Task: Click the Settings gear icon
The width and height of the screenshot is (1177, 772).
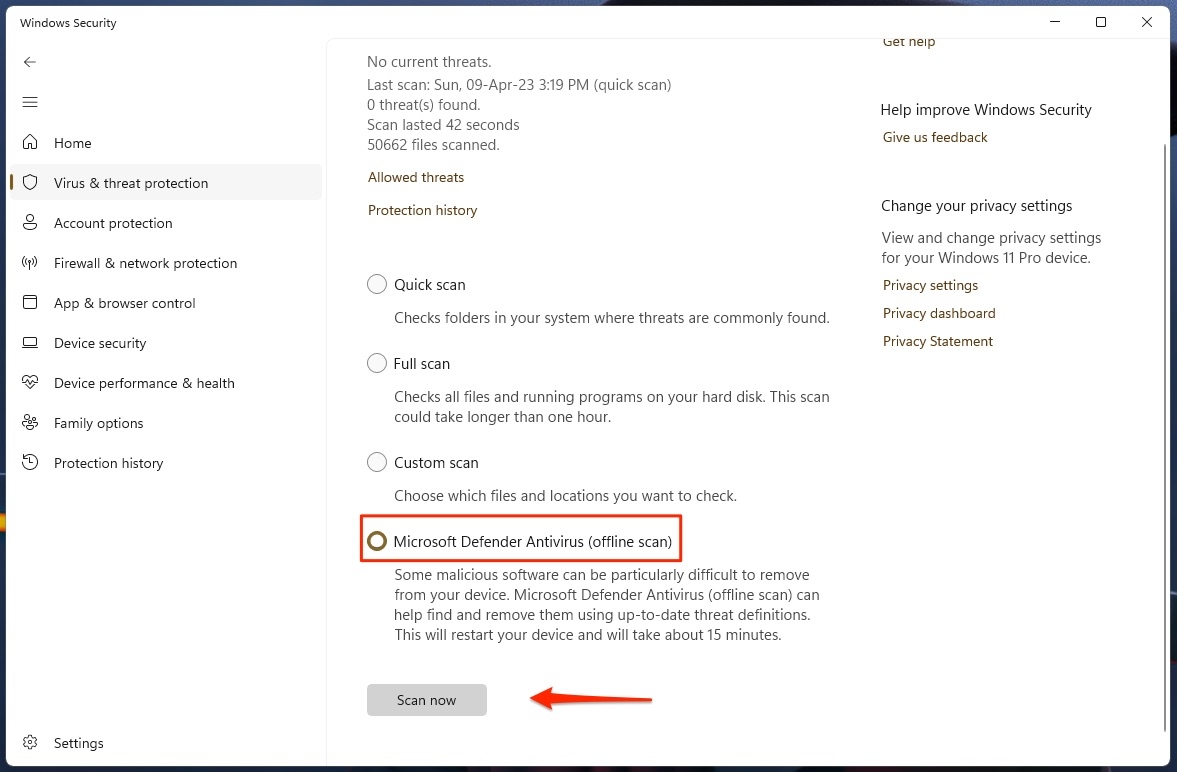Action: (x=30, y=742)
